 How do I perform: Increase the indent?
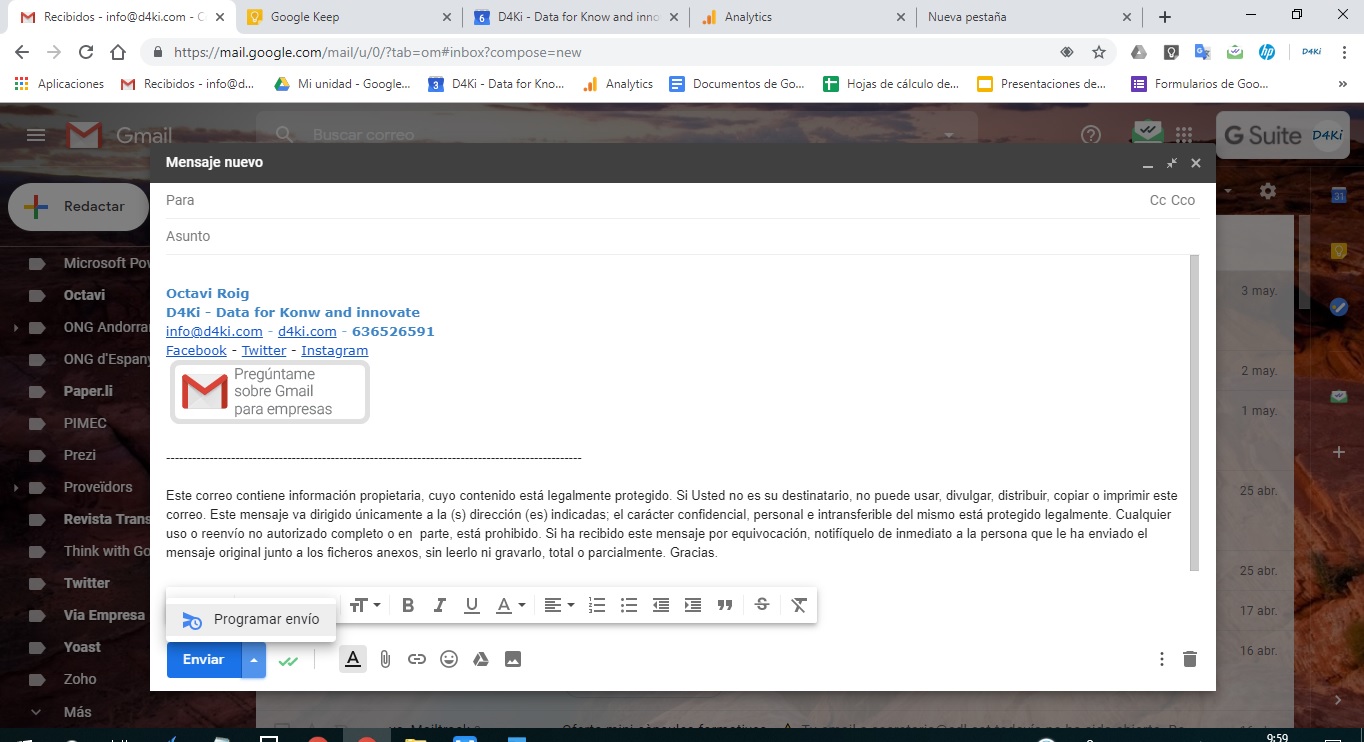tap(693, 605)
